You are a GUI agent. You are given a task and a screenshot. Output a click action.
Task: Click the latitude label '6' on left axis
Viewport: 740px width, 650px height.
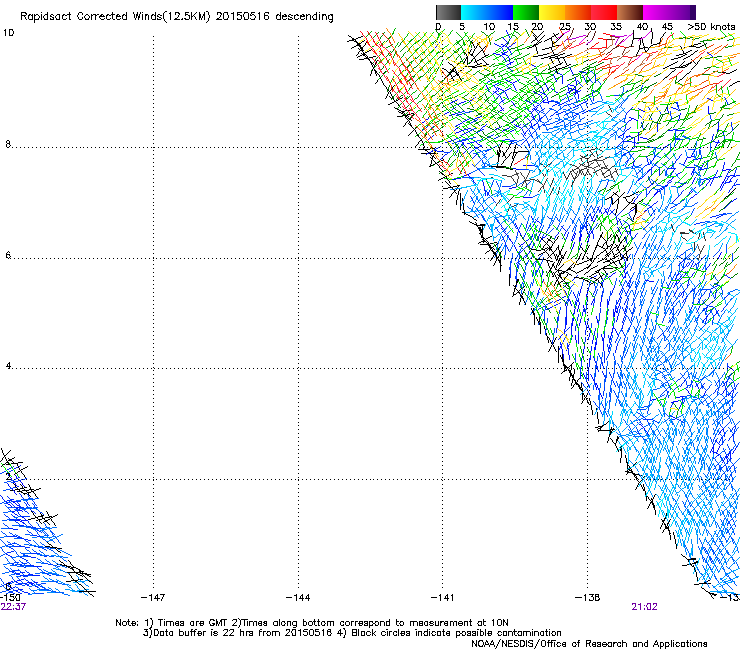click(x=8, y=255)
